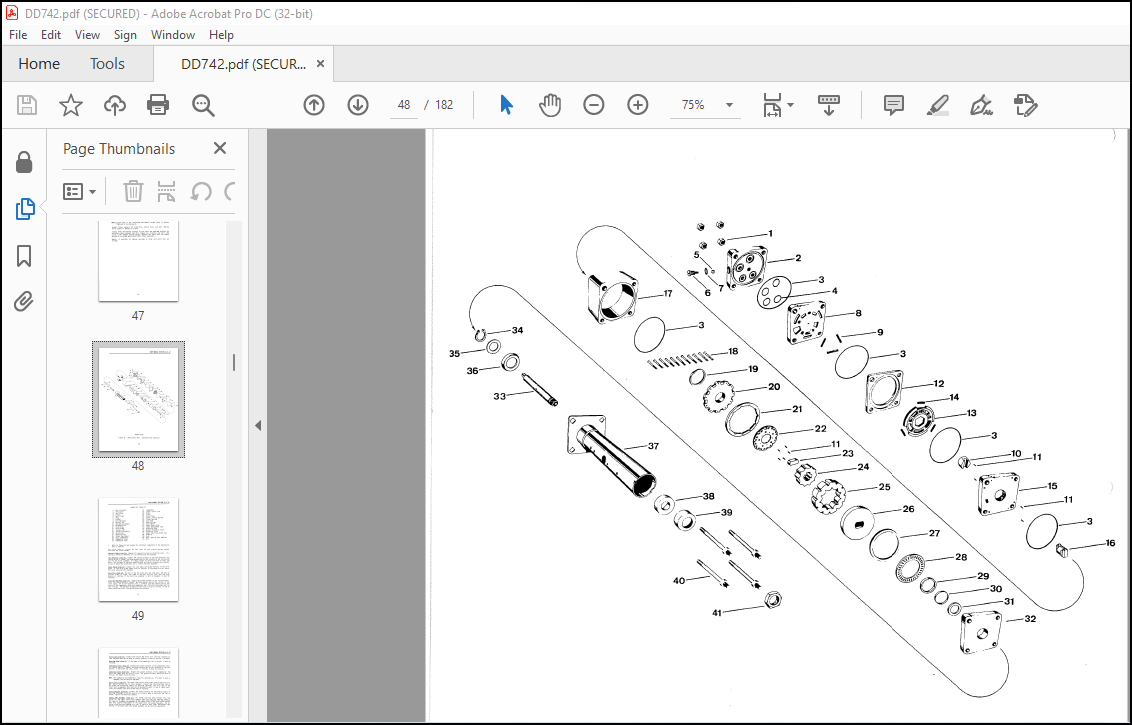Print the document
The image size is (1132, 725).
pos(158,105)
